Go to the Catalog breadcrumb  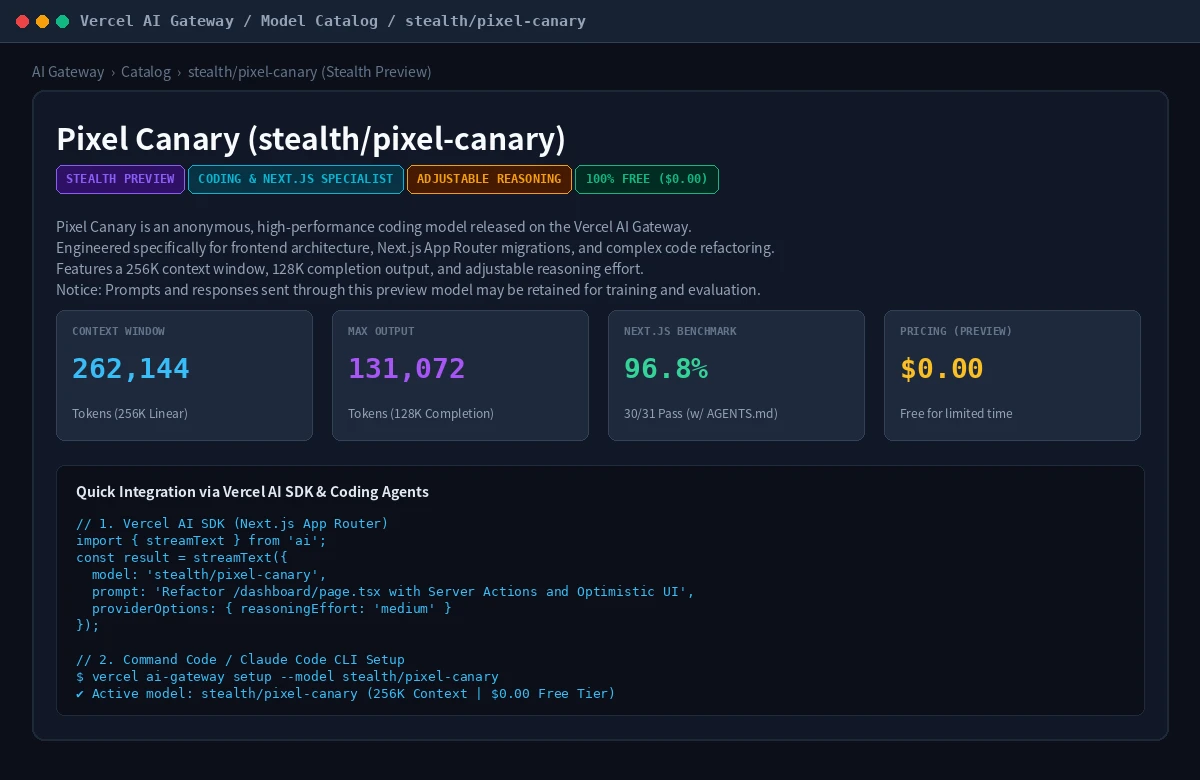click(146, 72)
